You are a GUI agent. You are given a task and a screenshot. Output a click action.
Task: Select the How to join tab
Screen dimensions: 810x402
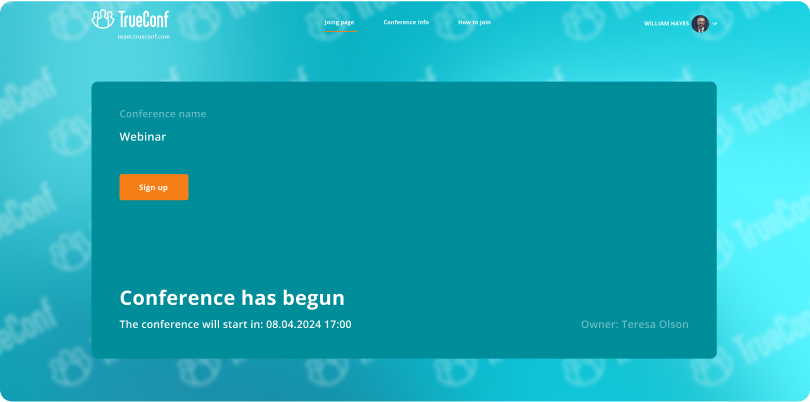[474, 22]
